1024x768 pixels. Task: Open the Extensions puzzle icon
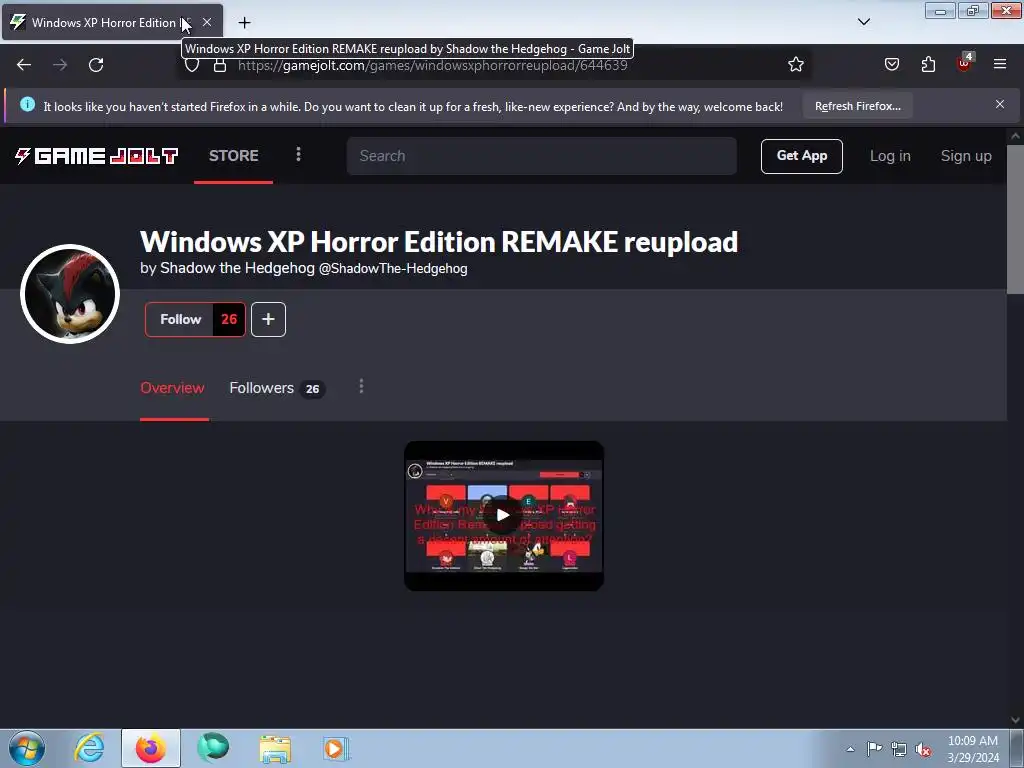click(x=928, y=65)
